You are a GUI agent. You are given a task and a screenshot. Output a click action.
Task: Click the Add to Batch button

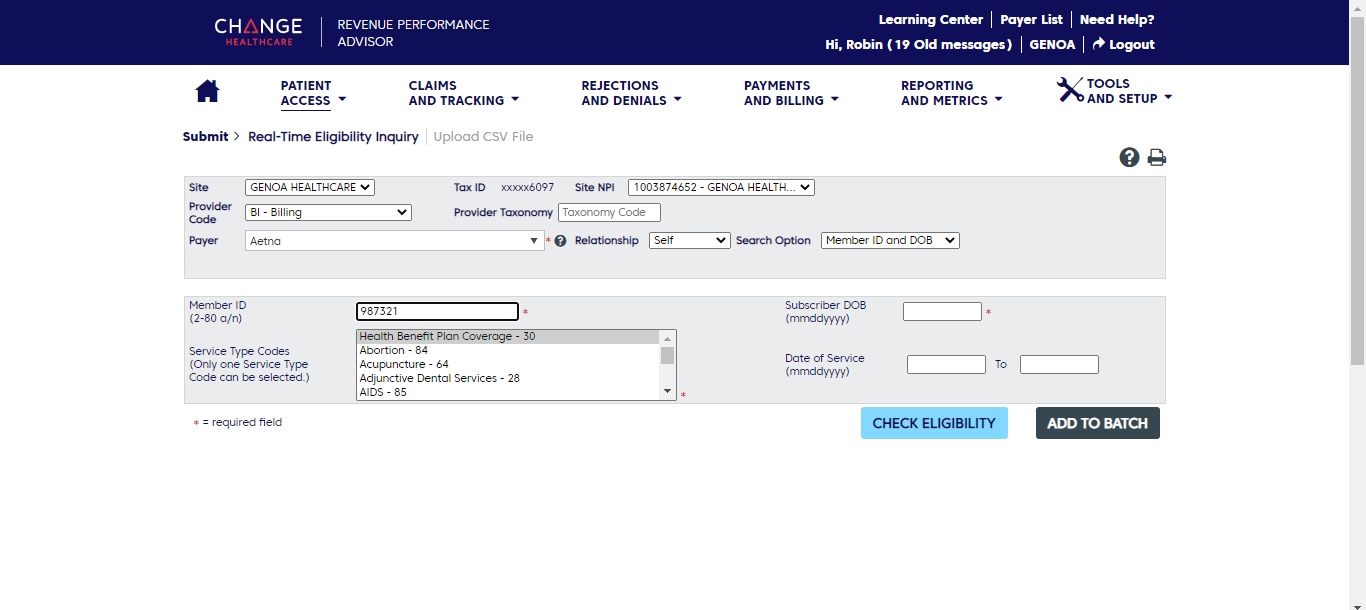(x=1097, y=423)
